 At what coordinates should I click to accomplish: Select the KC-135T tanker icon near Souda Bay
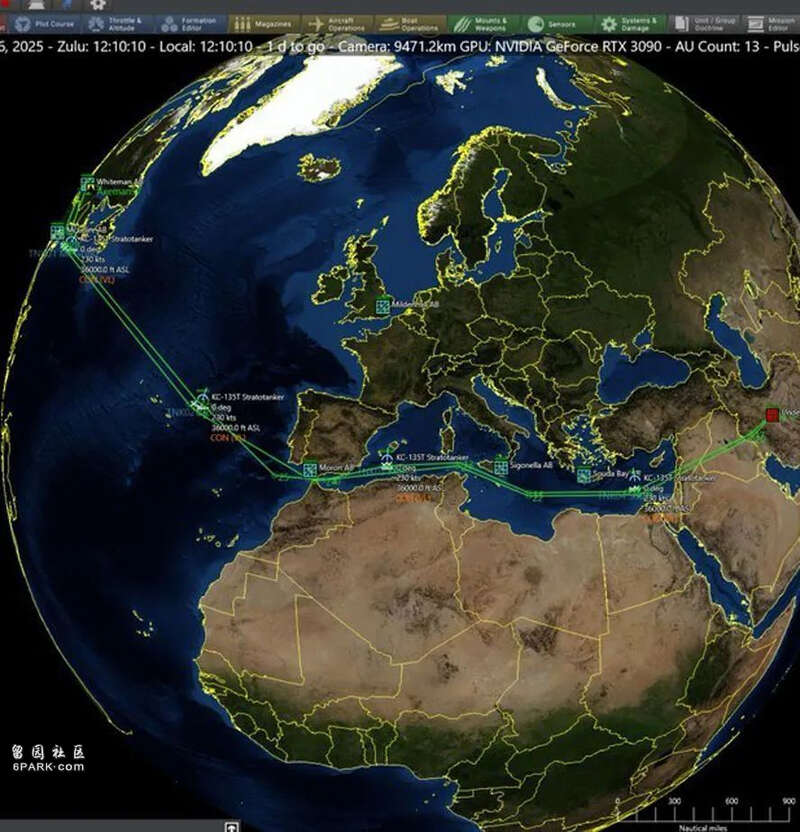point(634,478)
